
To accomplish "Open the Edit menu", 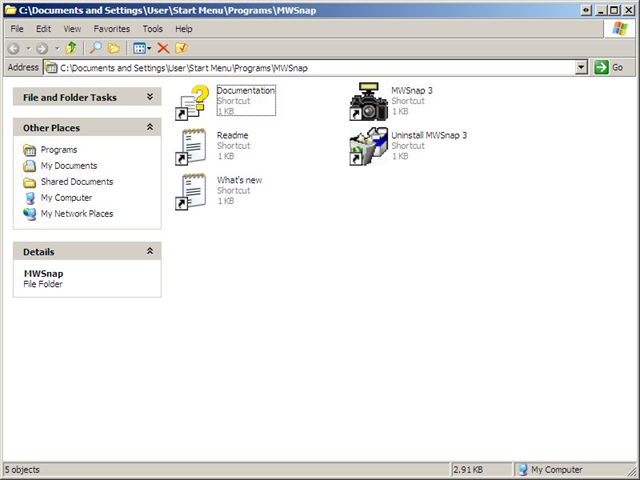I will pyautogui.click(x=43, y=29).
